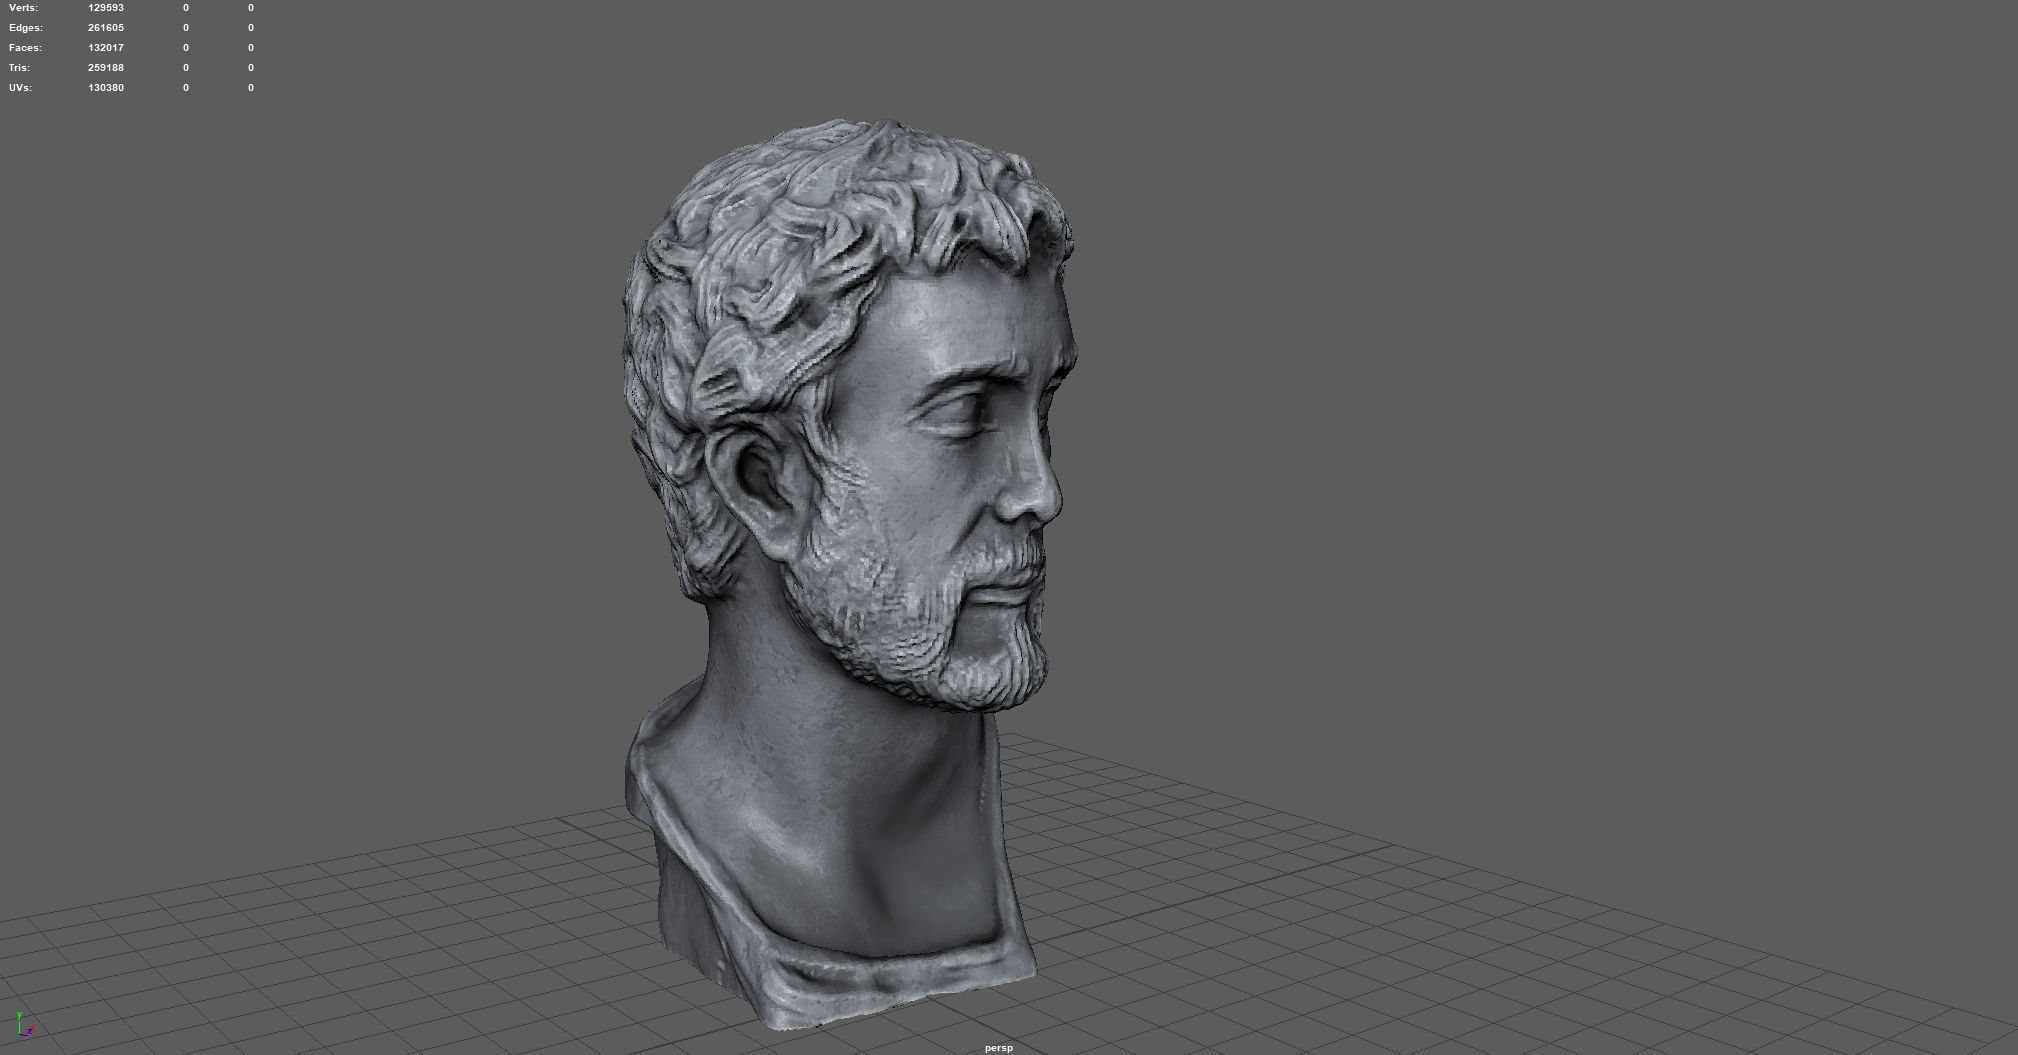This screenshot has height=1055, width=2018.
Task: Click the face count 132017
Action: pos(106,48)
